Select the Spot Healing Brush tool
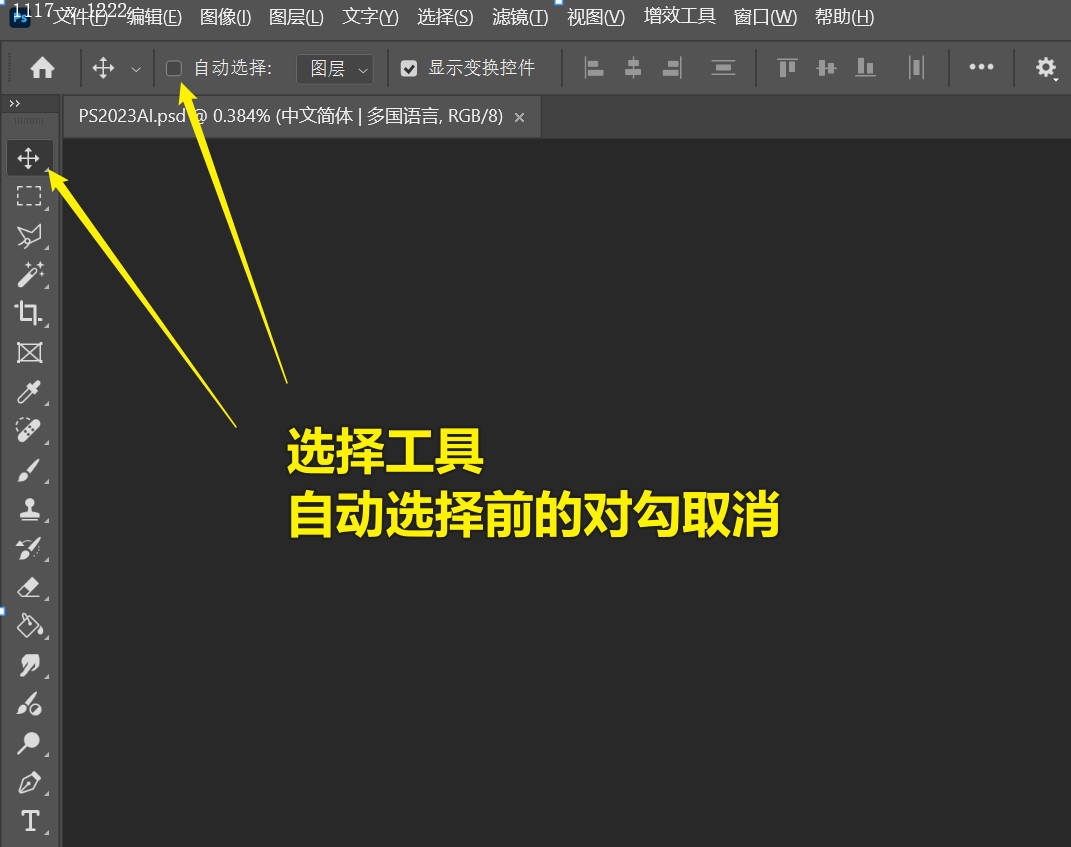The width and height of the screenshot is (1071, 847). (x=28, y=430)
